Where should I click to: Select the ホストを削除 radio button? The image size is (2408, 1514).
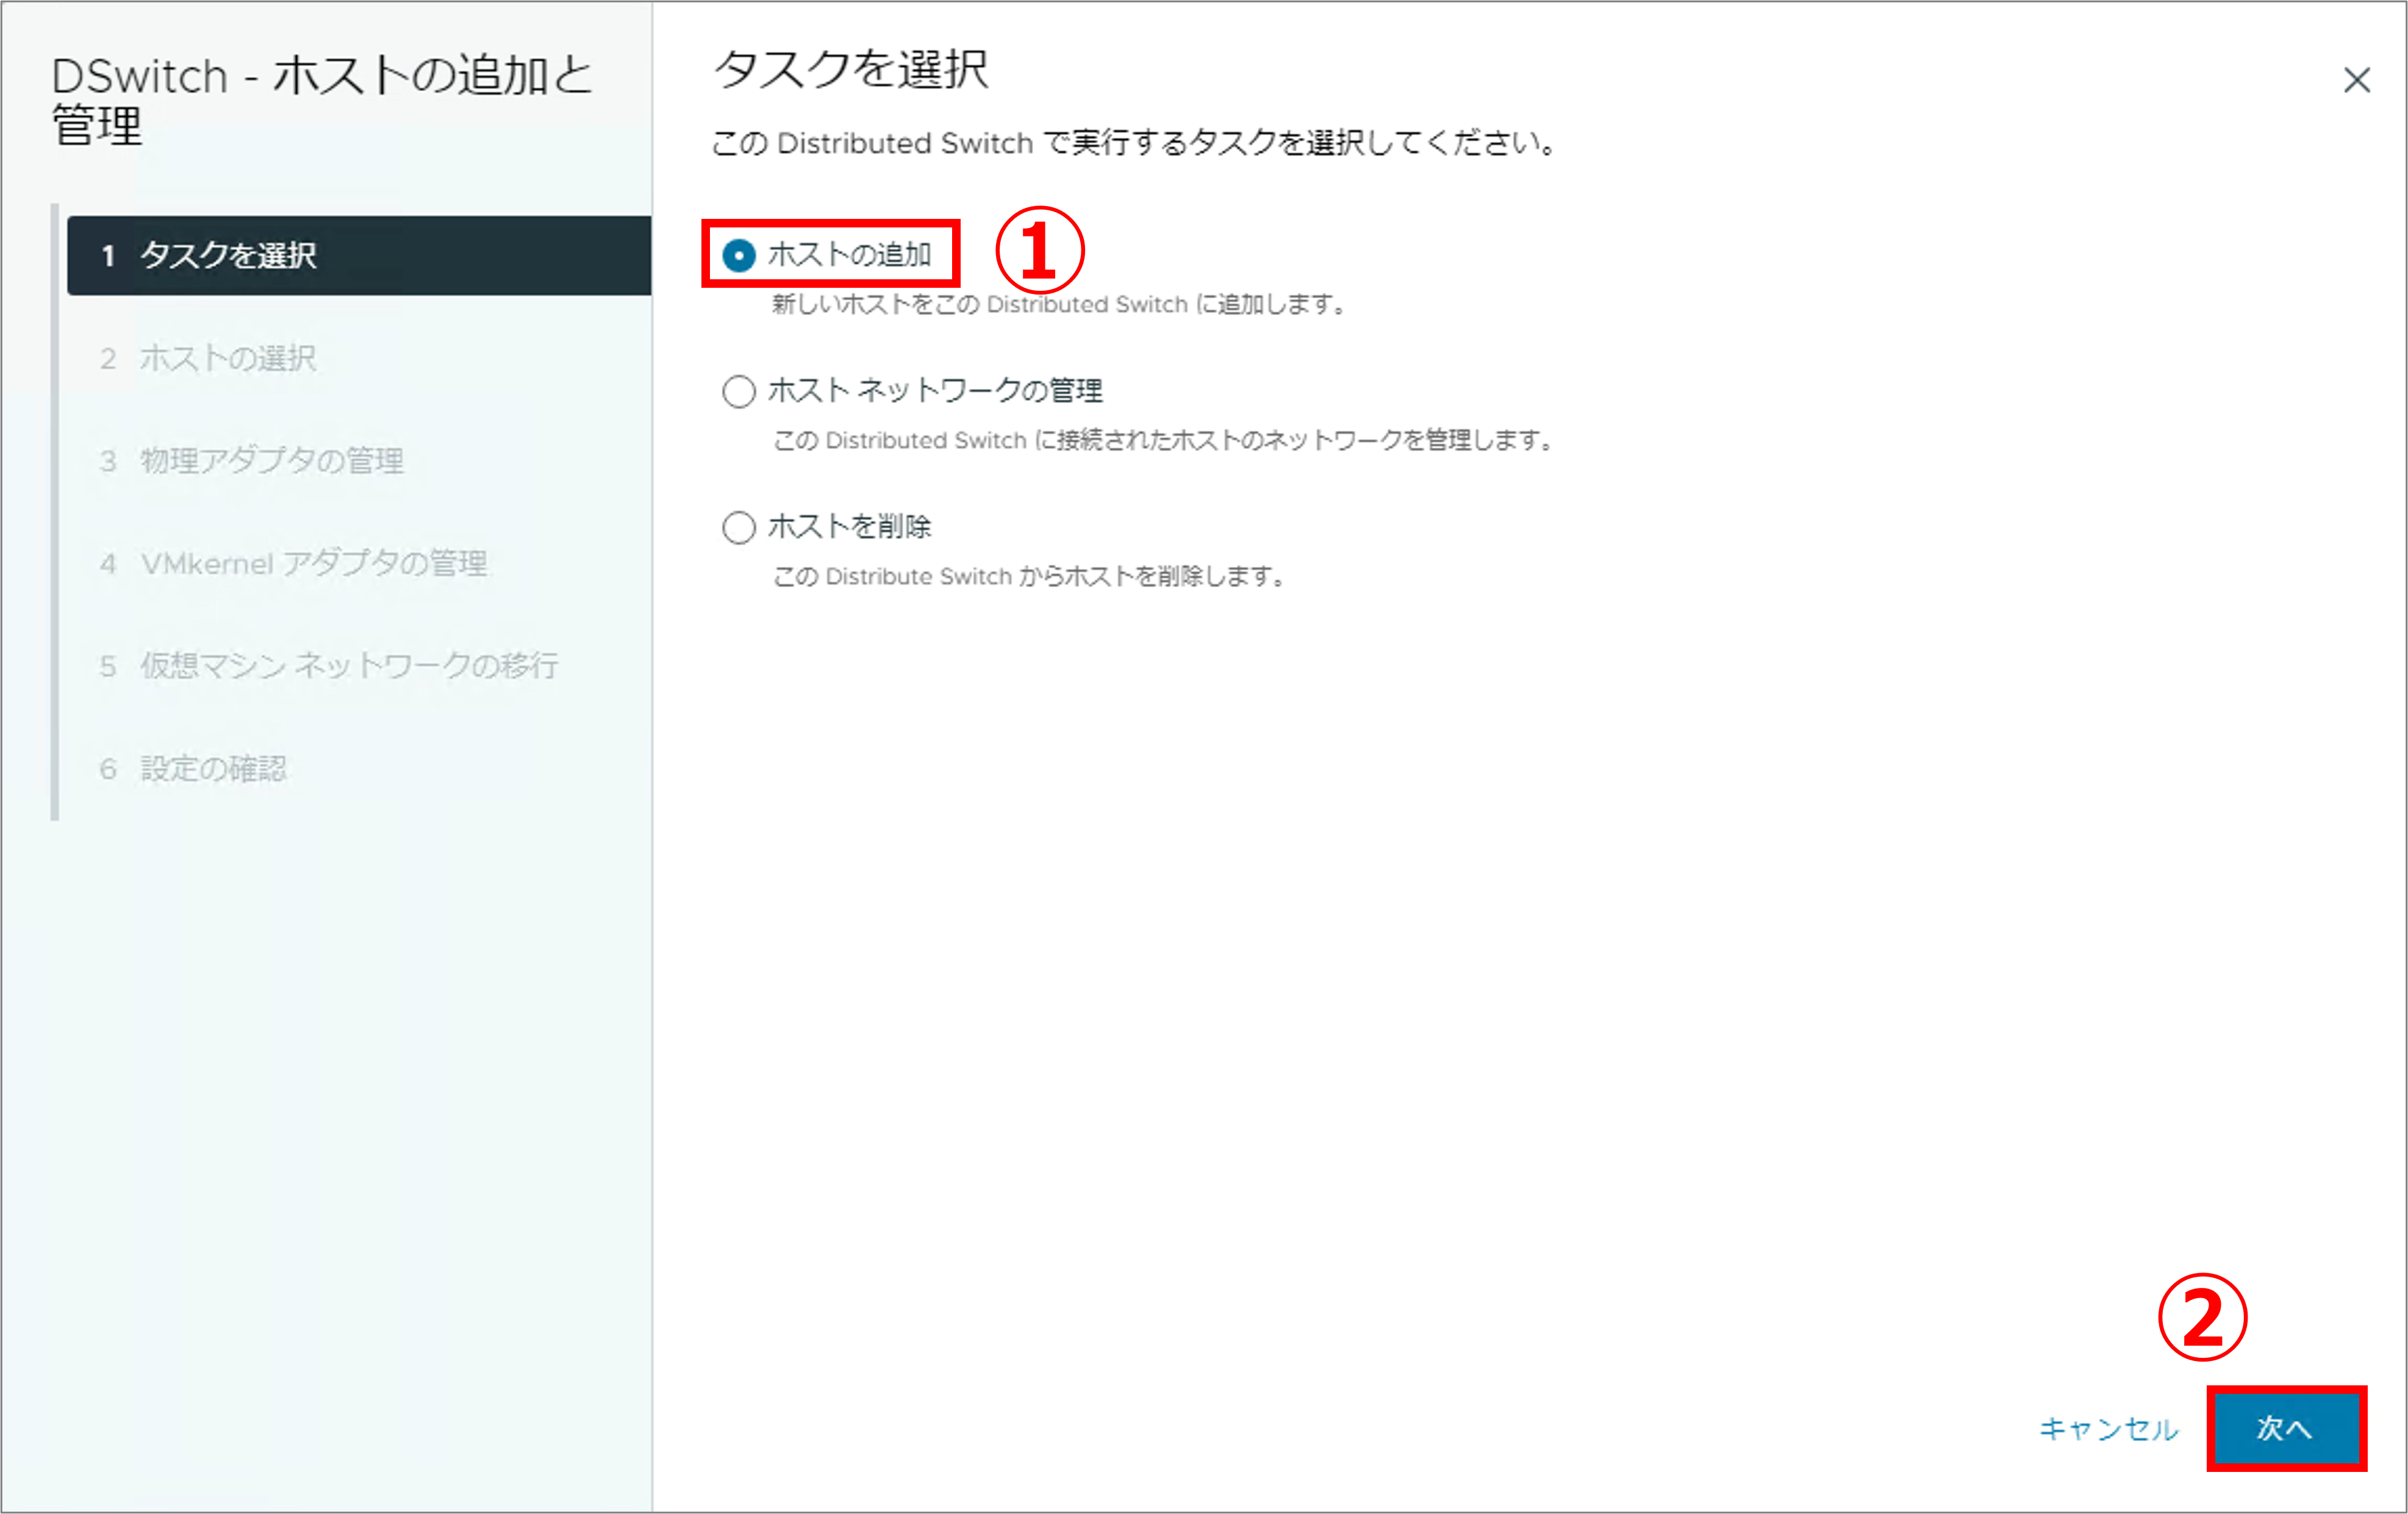[x=739, y=527]
